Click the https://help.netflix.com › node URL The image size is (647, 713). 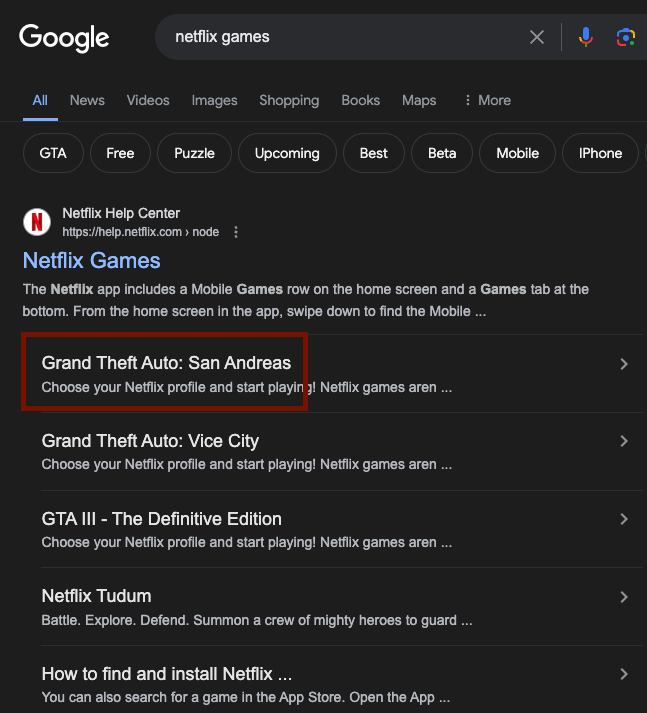tap(140, 232)
